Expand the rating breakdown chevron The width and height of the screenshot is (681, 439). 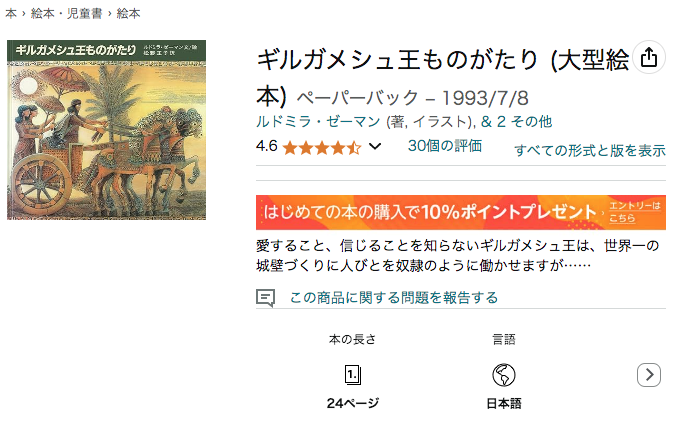coord(375,147)
